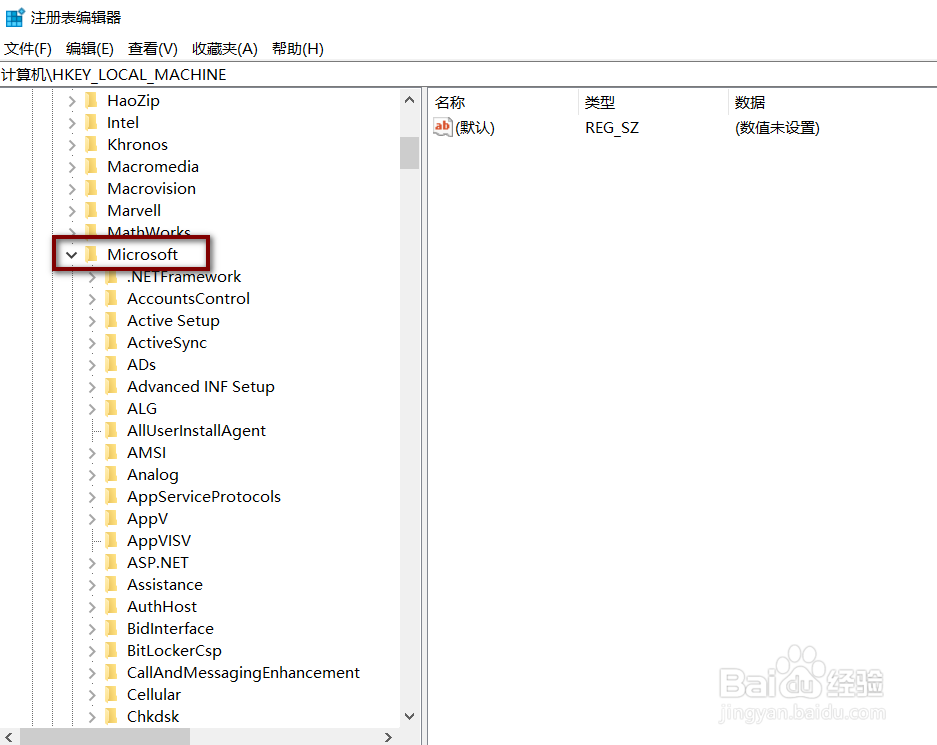
Task: Click the ab string value icon for (默认)
Action: pyautogui.click(x=443, y=127)
